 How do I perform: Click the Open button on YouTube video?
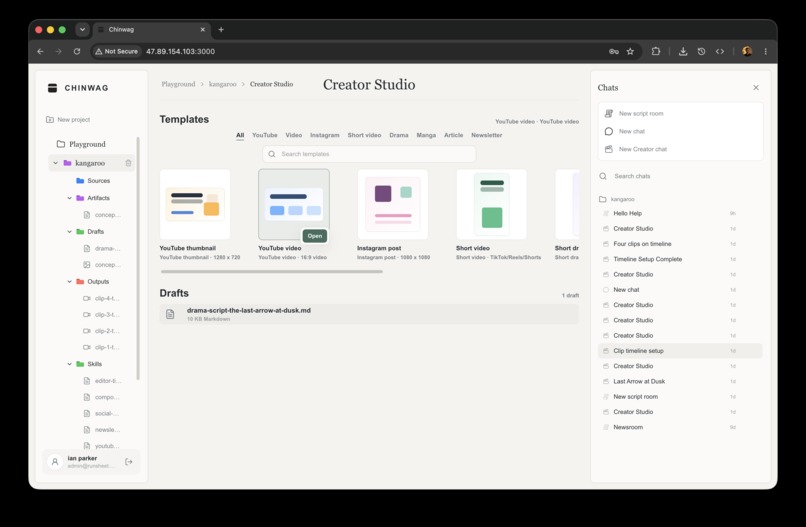[315, 236]
